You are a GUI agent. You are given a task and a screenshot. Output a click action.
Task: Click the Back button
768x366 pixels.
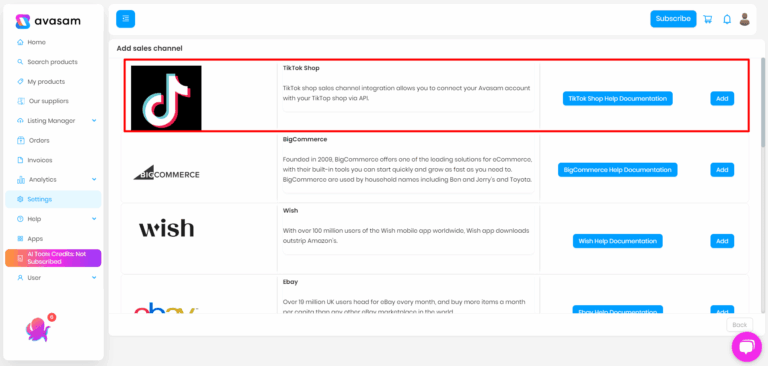pos(739,325)
